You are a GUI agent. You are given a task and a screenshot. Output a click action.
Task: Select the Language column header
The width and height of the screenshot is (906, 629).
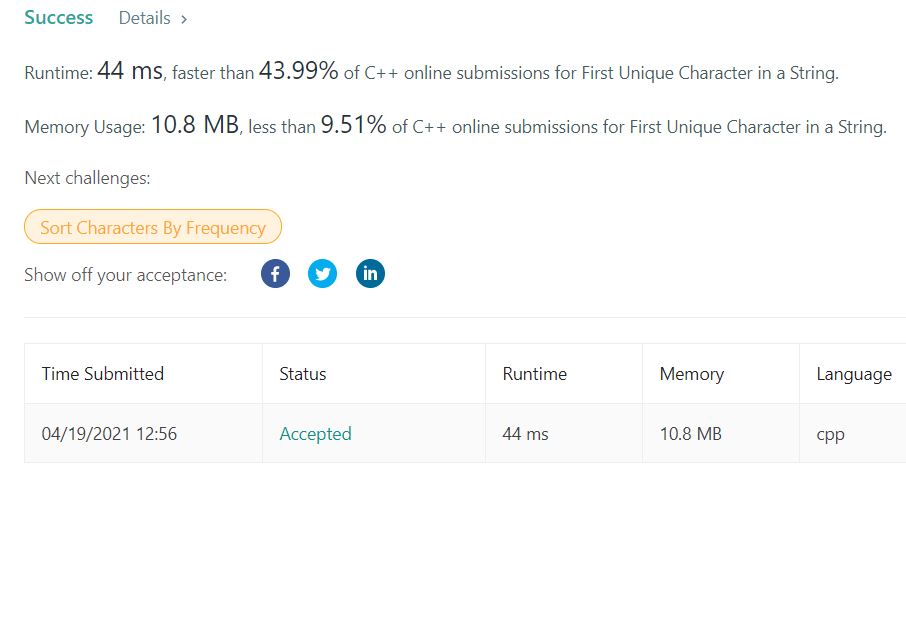[x=853, y=373]
